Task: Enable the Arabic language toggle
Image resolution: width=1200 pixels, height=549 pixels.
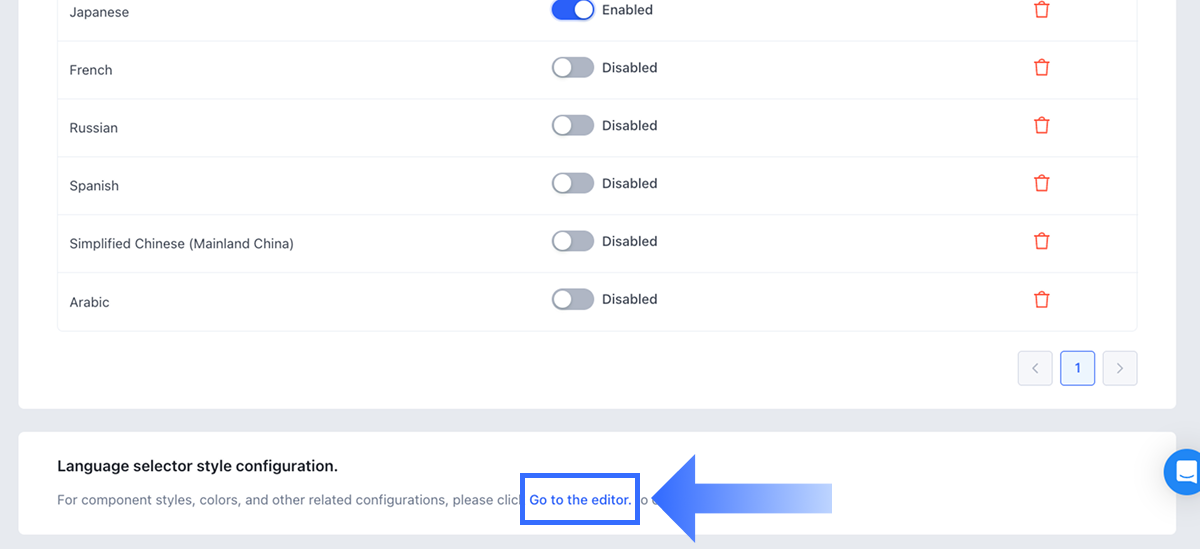Action: (573, 299)
